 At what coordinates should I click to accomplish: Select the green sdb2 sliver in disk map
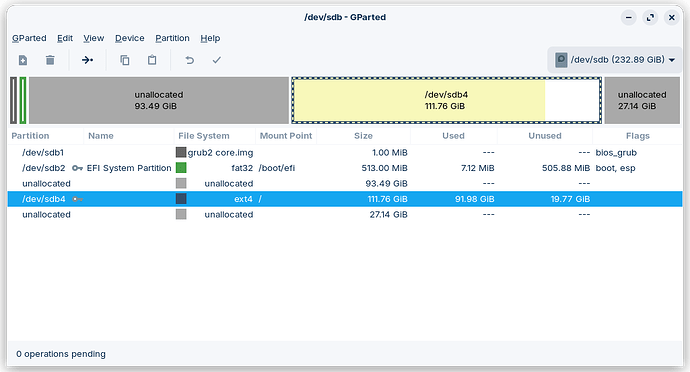23,100
